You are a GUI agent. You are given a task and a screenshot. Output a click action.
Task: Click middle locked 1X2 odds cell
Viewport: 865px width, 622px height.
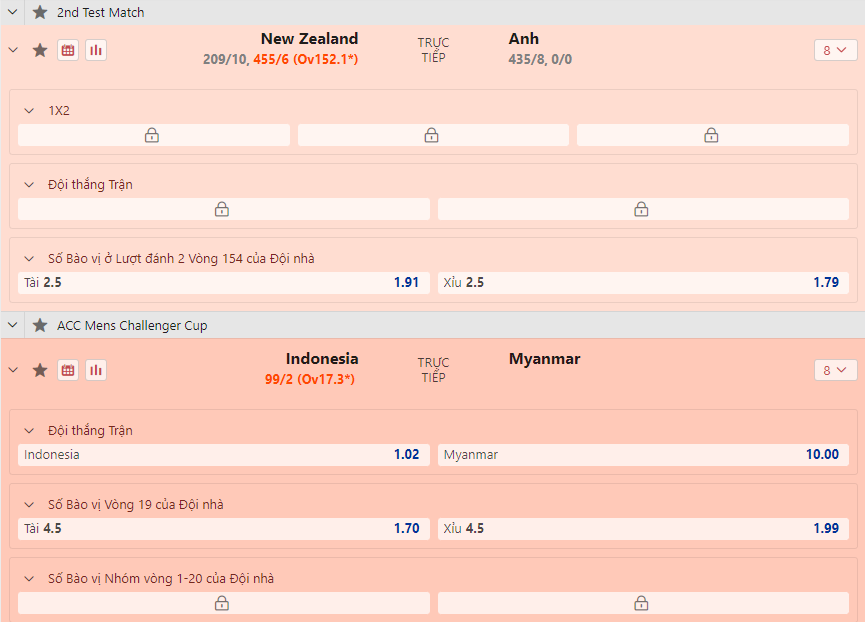point(432,135)
